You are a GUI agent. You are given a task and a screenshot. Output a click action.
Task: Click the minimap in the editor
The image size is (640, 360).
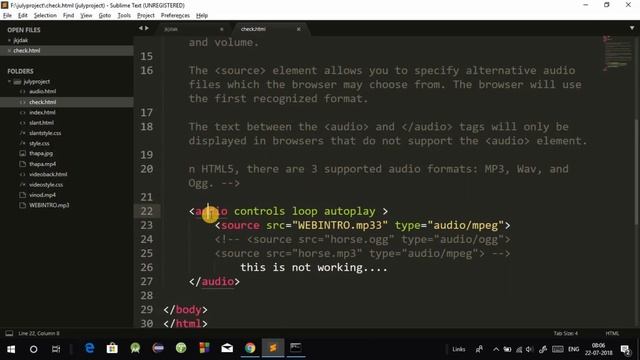pos(617,53)
